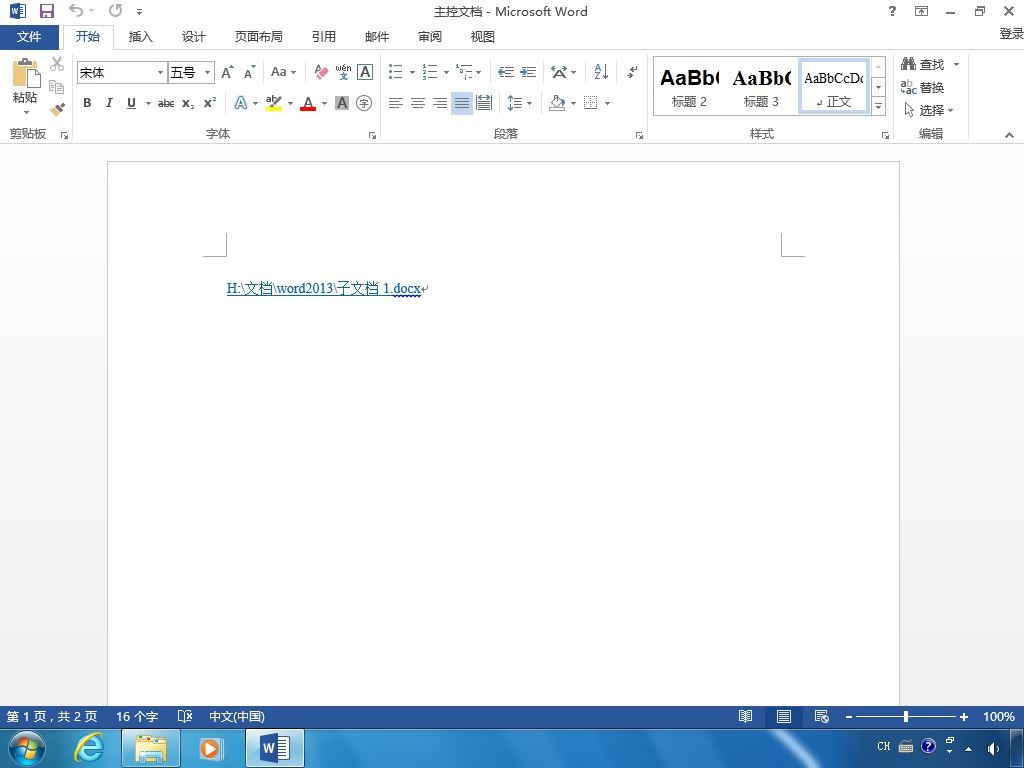The image size is (1024, 768).
Task: Apply yellow text highlight color
Action: 274,103
